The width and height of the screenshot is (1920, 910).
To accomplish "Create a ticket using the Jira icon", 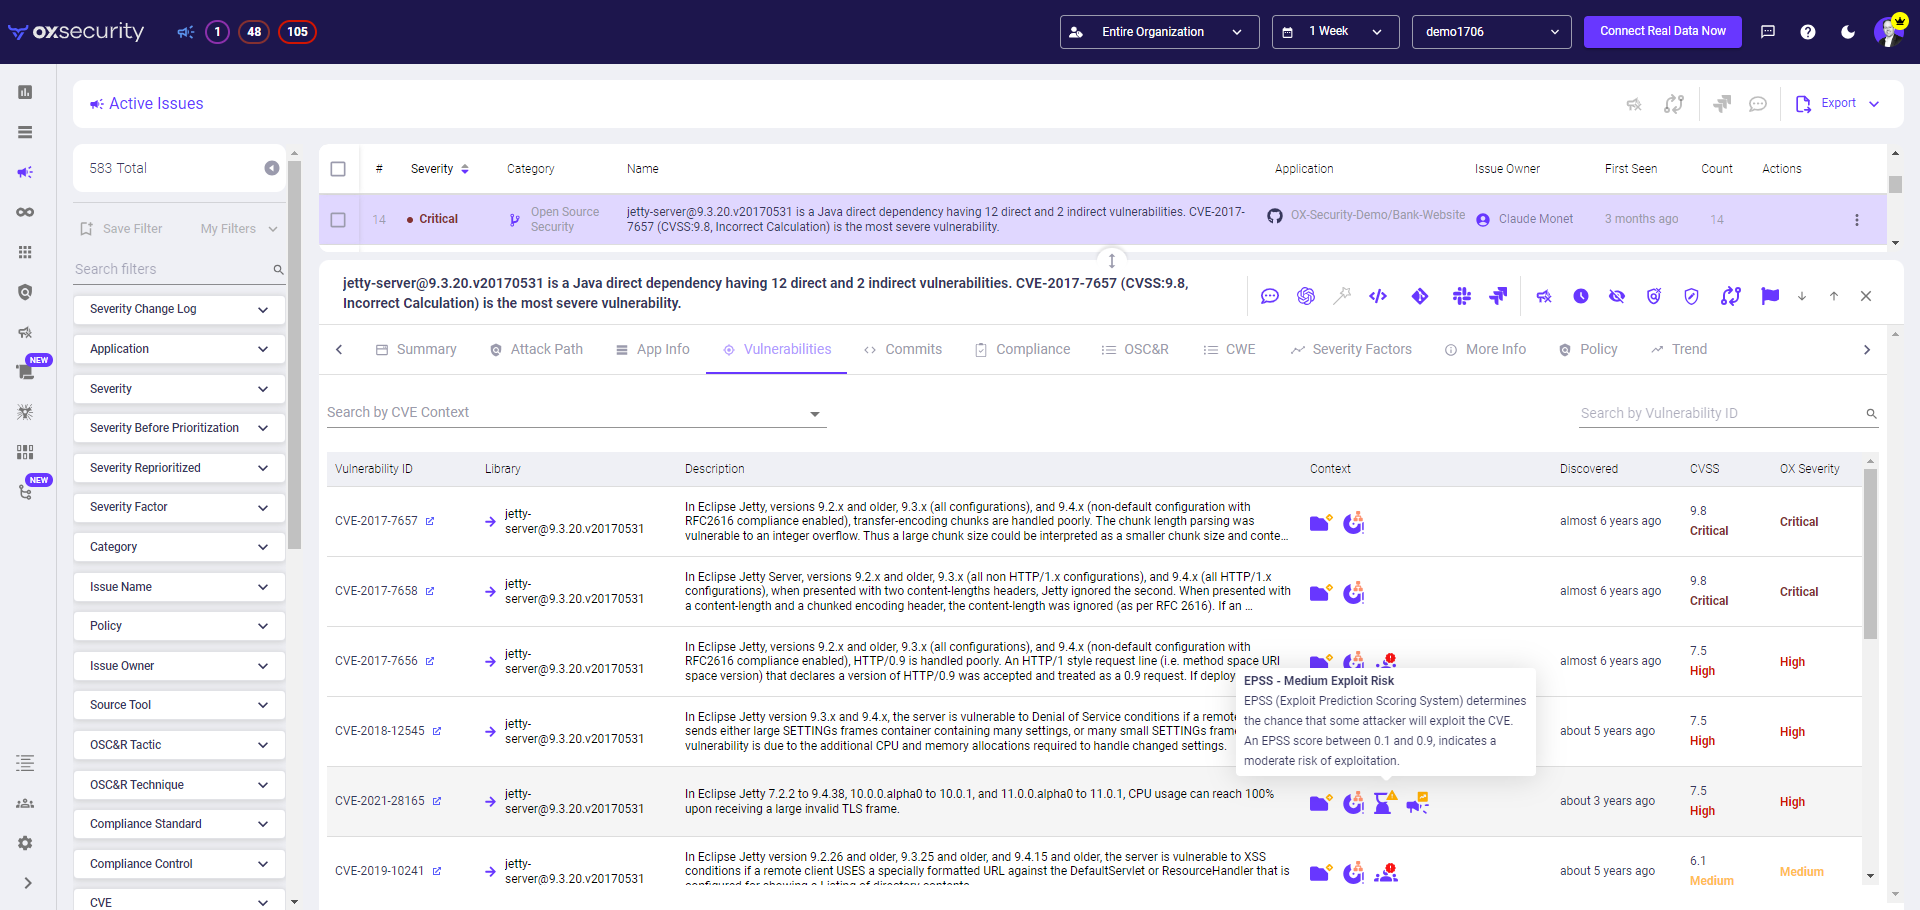I will pyautogui.click(x=1498, y=296).
